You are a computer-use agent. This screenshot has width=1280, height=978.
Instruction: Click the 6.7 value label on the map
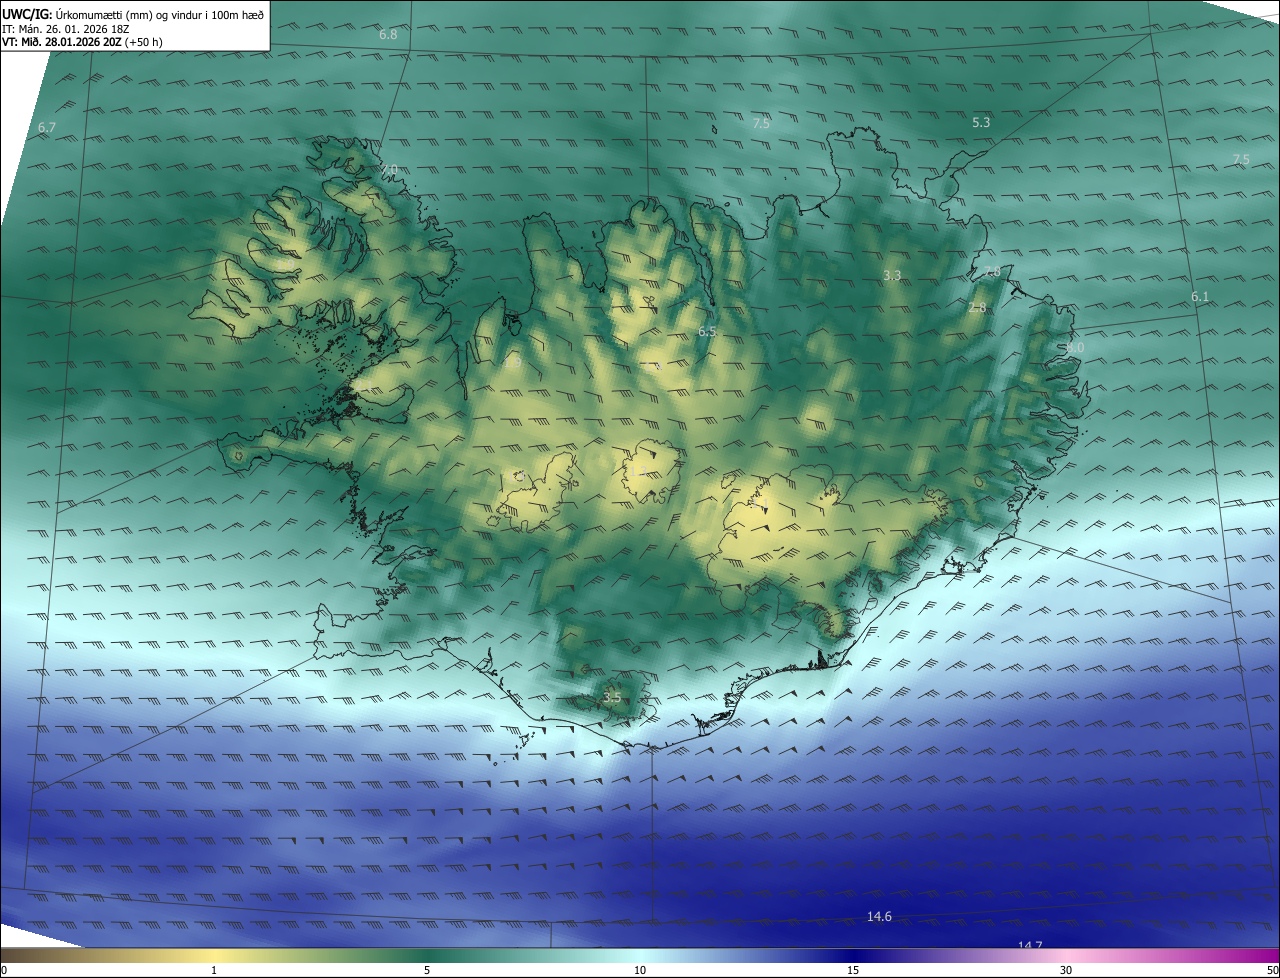coord(47,128)
